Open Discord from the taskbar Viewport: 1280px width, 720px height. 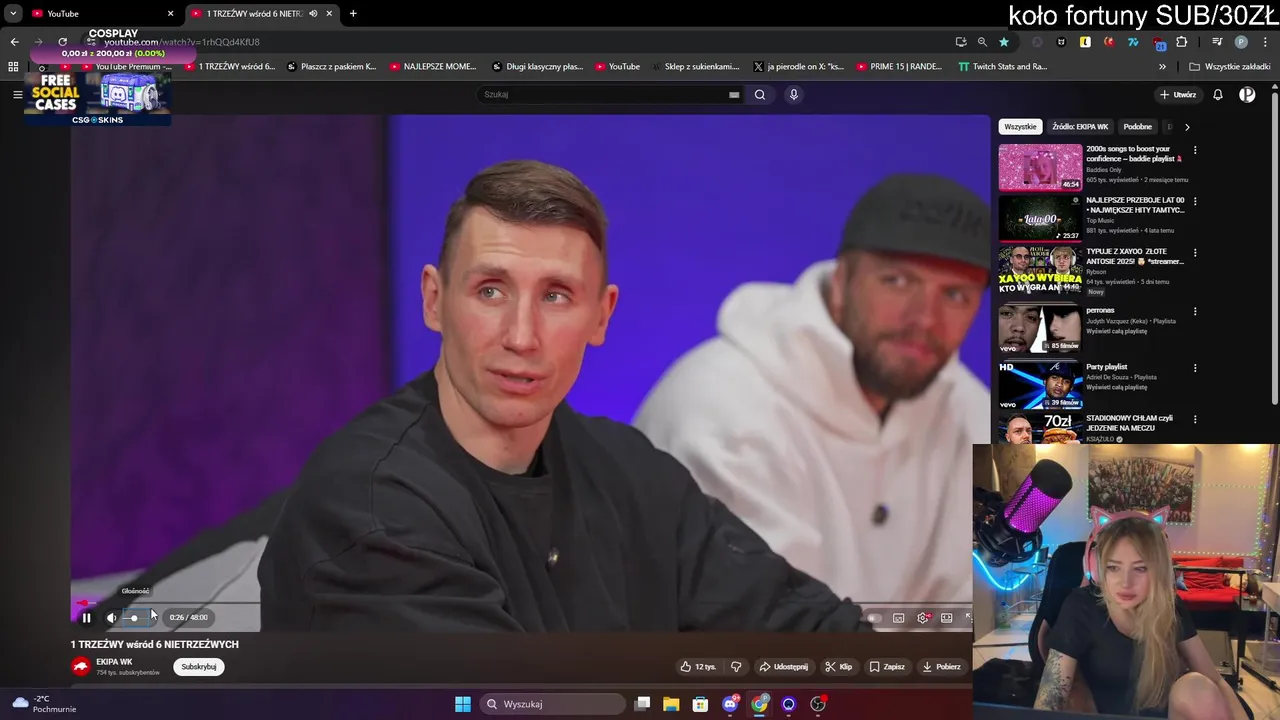pyautogui.click(x=731, y=704)
